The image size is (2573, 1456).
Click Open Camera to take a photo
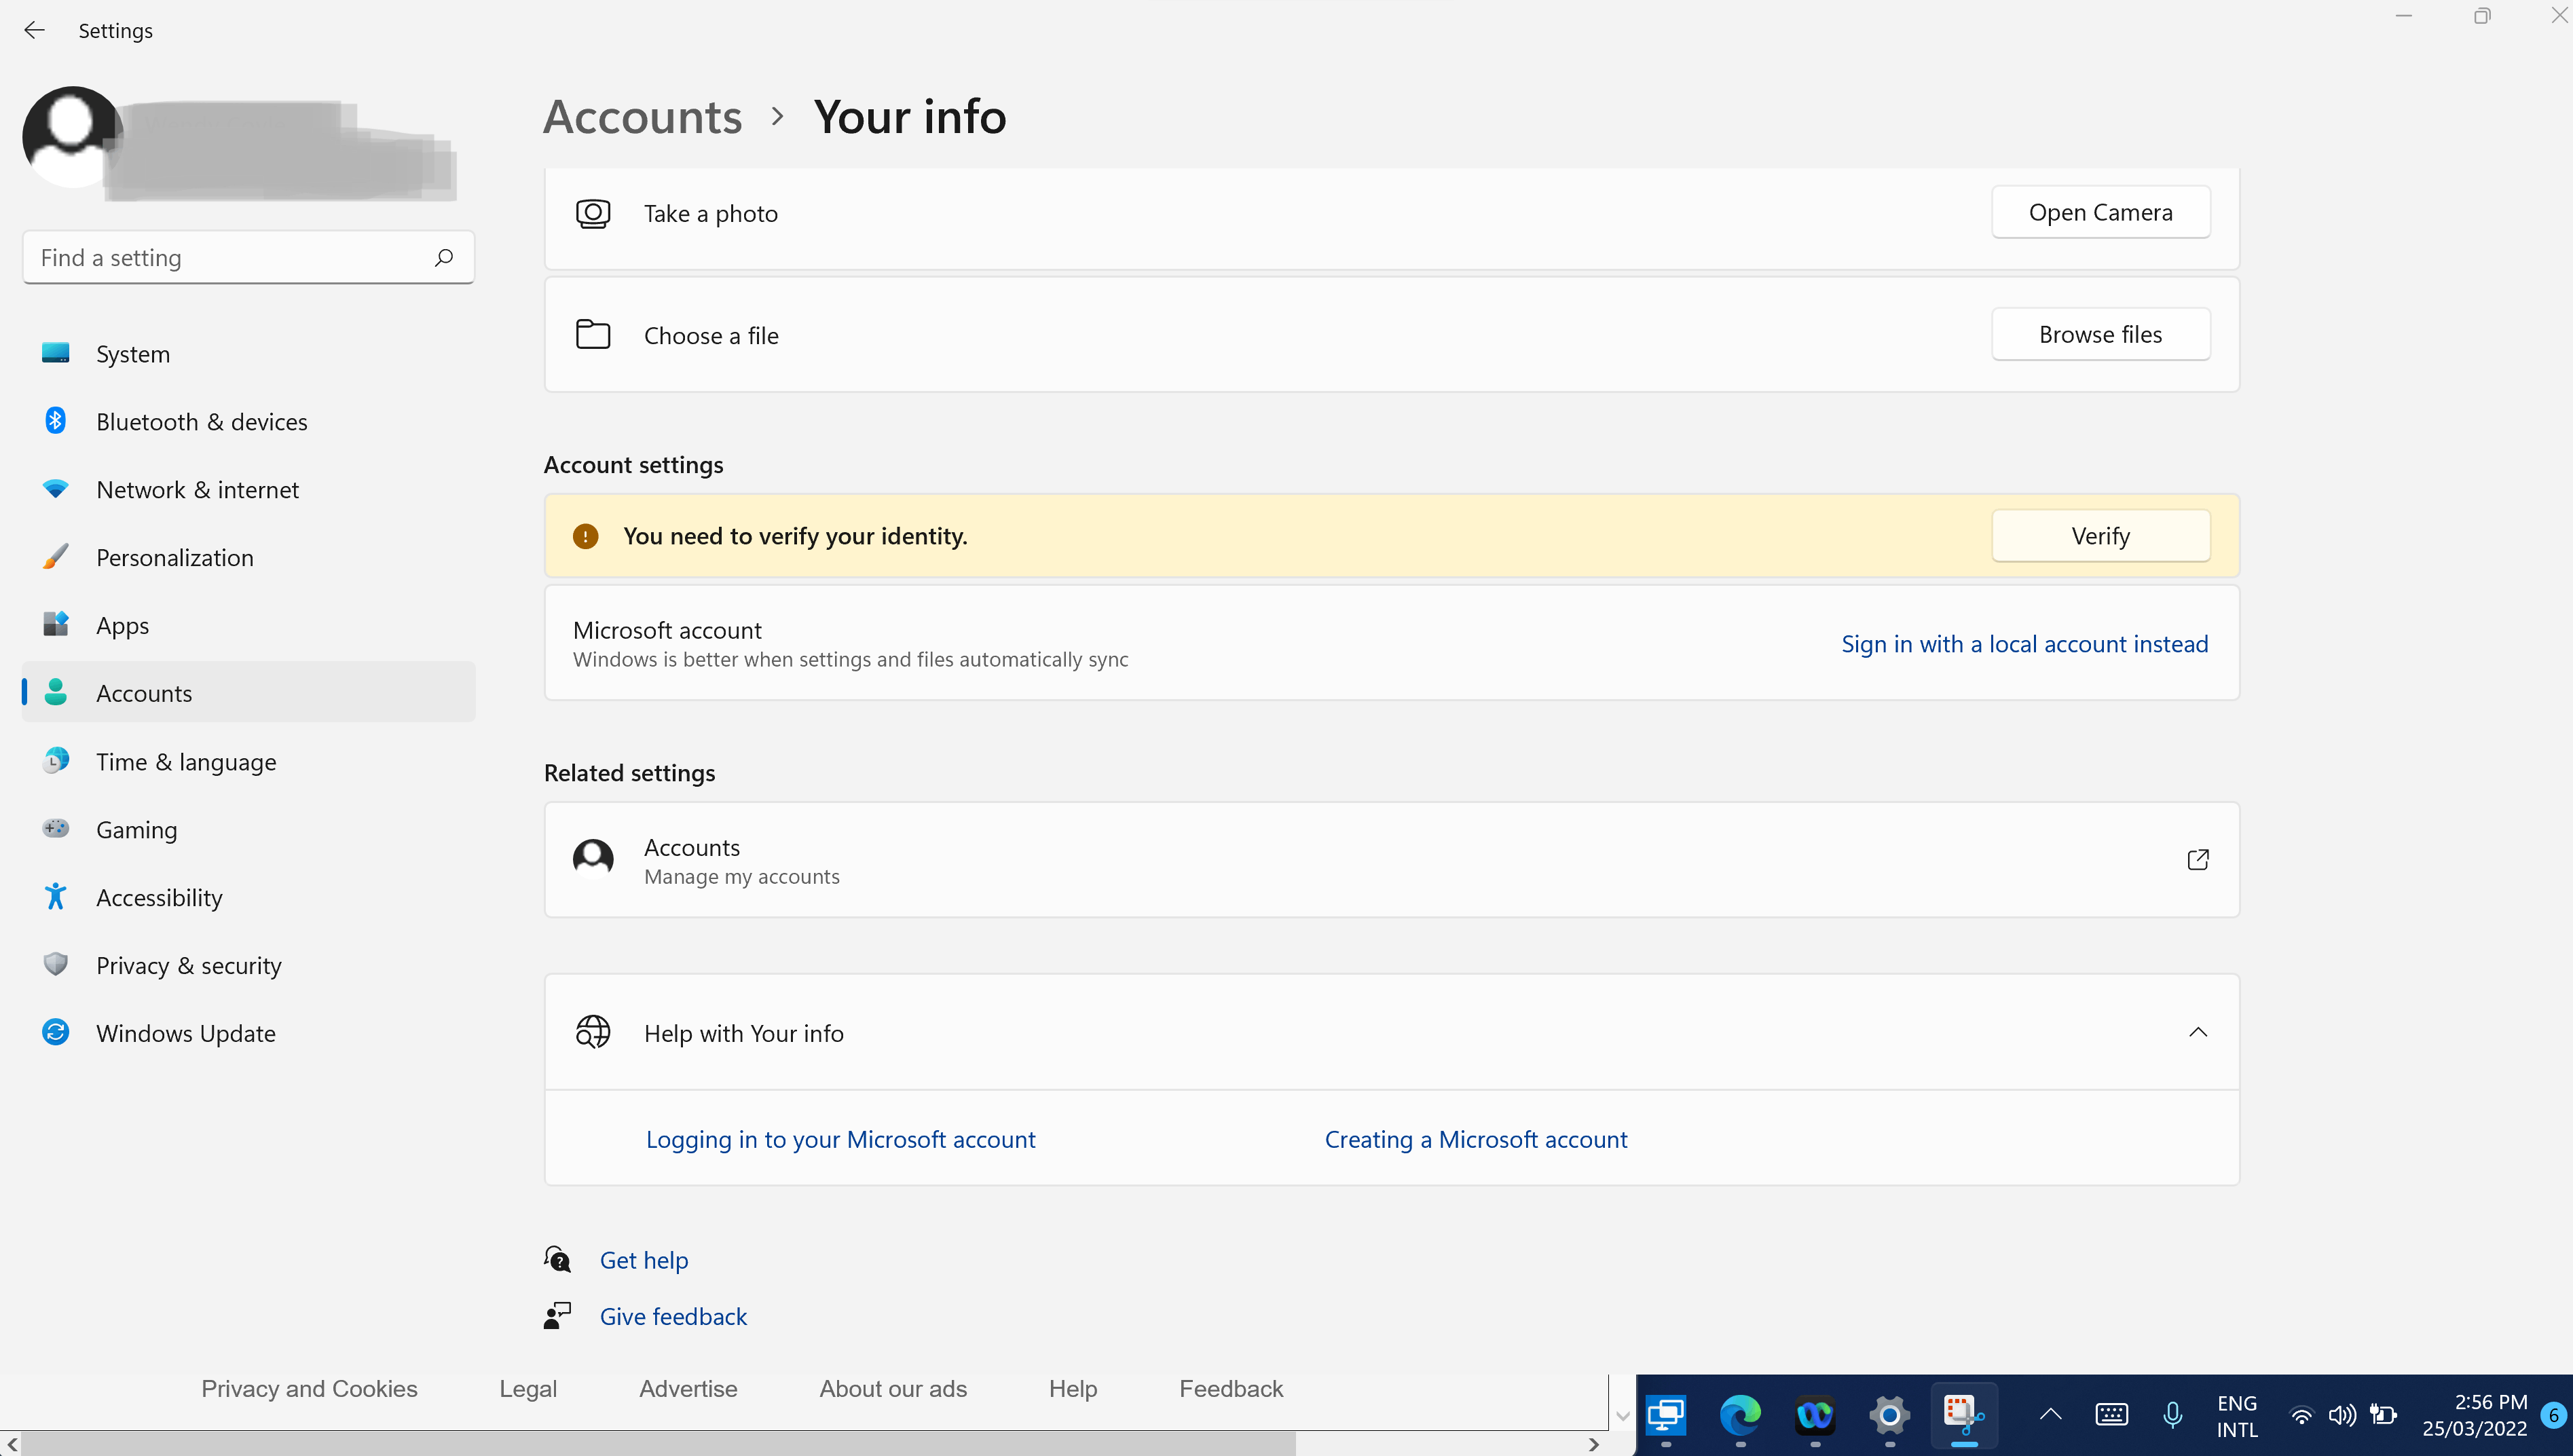click(x=2101, y=212)
